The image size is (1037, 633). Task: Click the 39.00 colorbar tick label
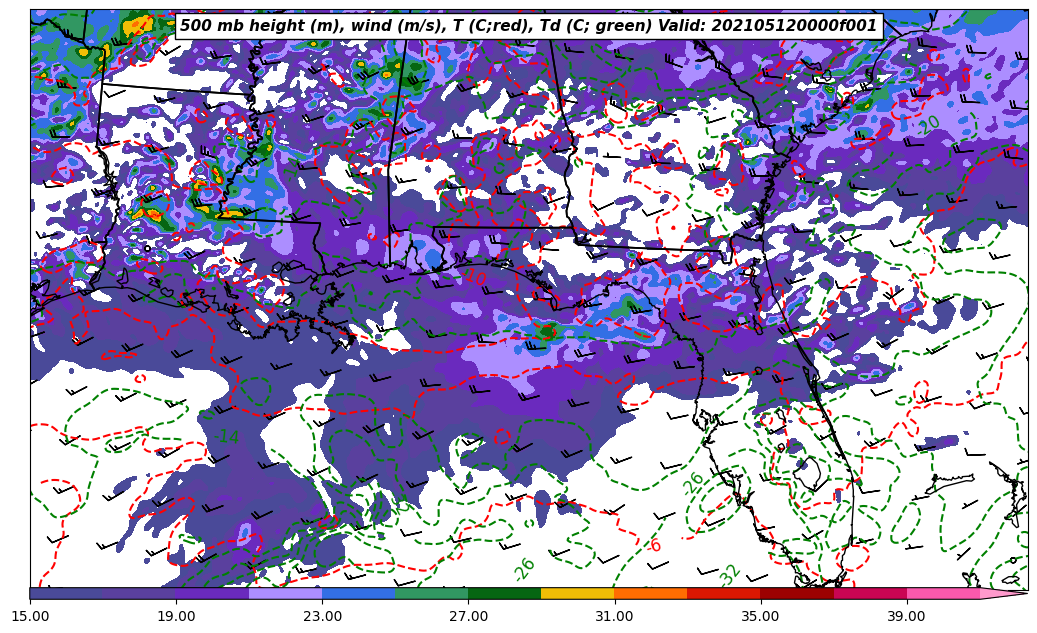906,616
